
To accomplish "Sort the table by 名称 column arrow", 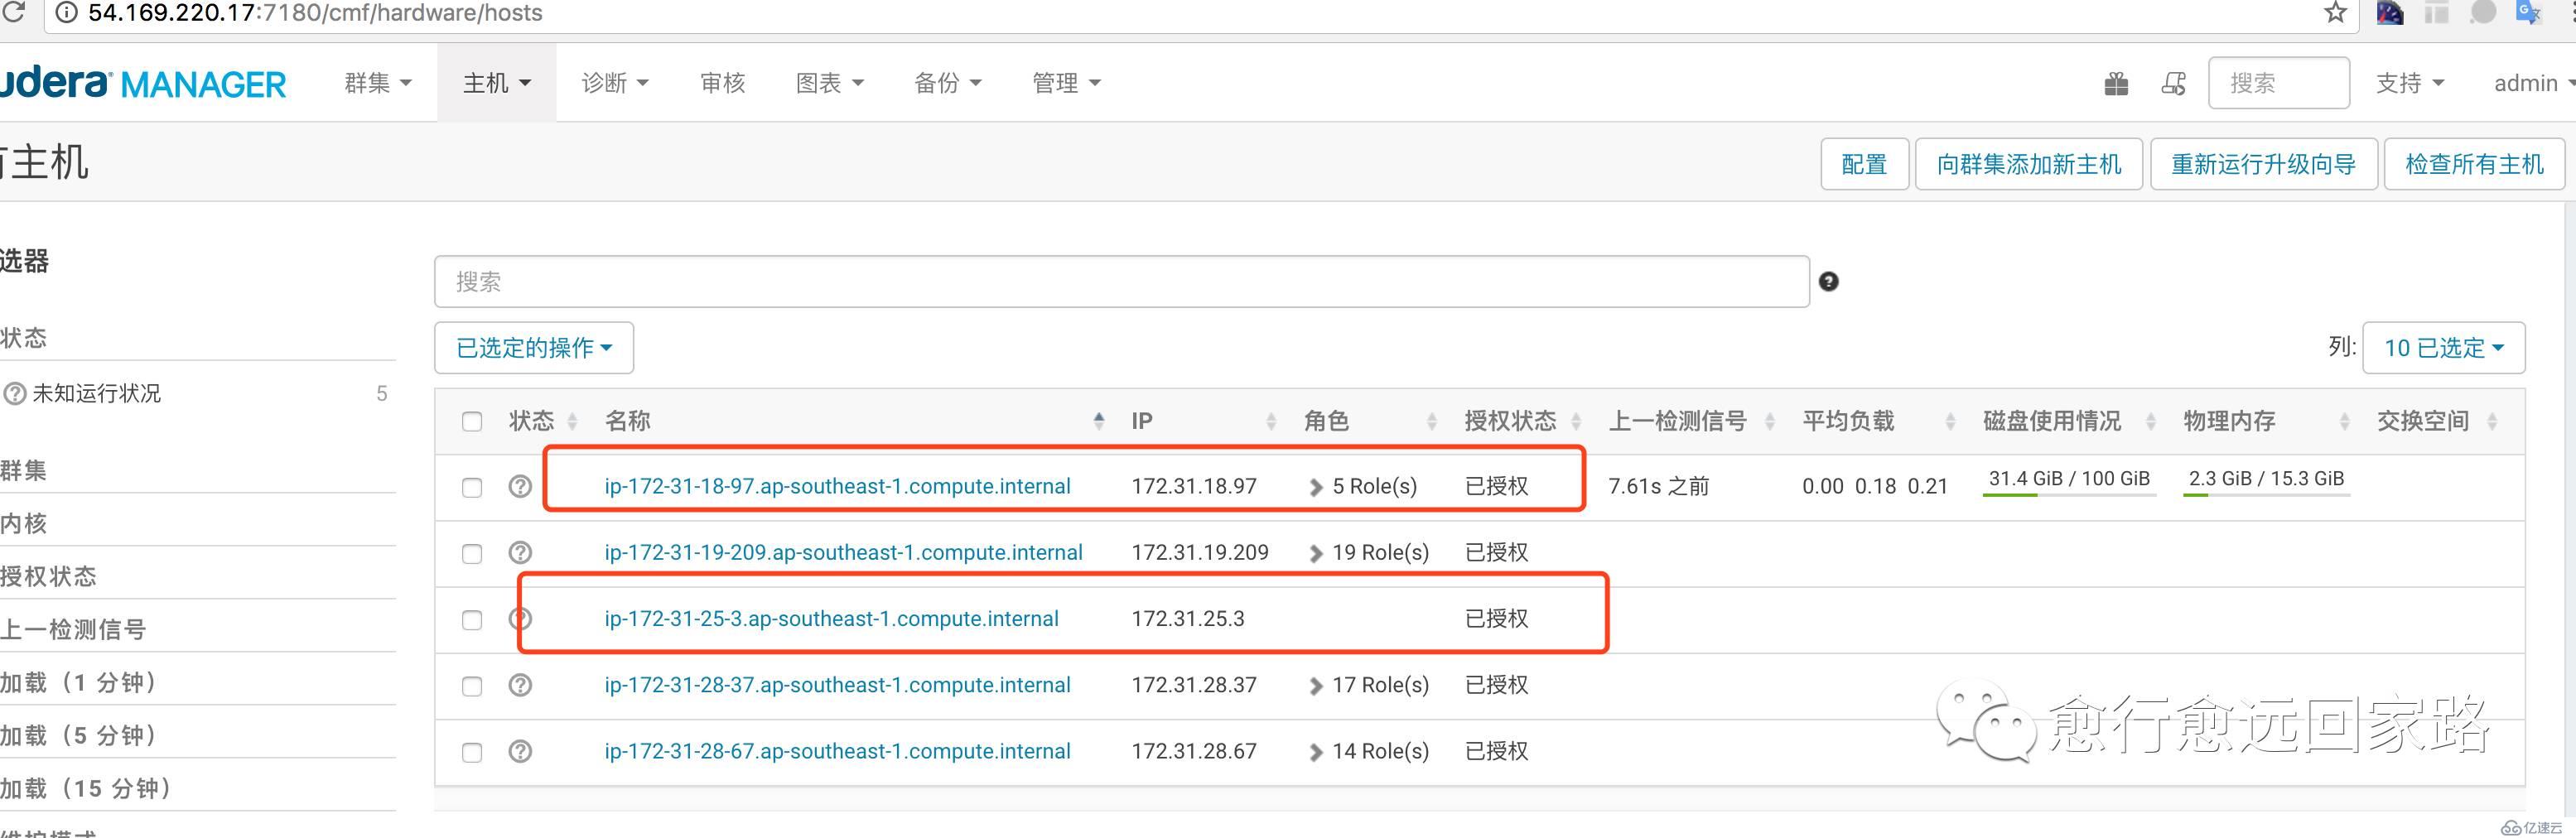I will (1099, 421).
